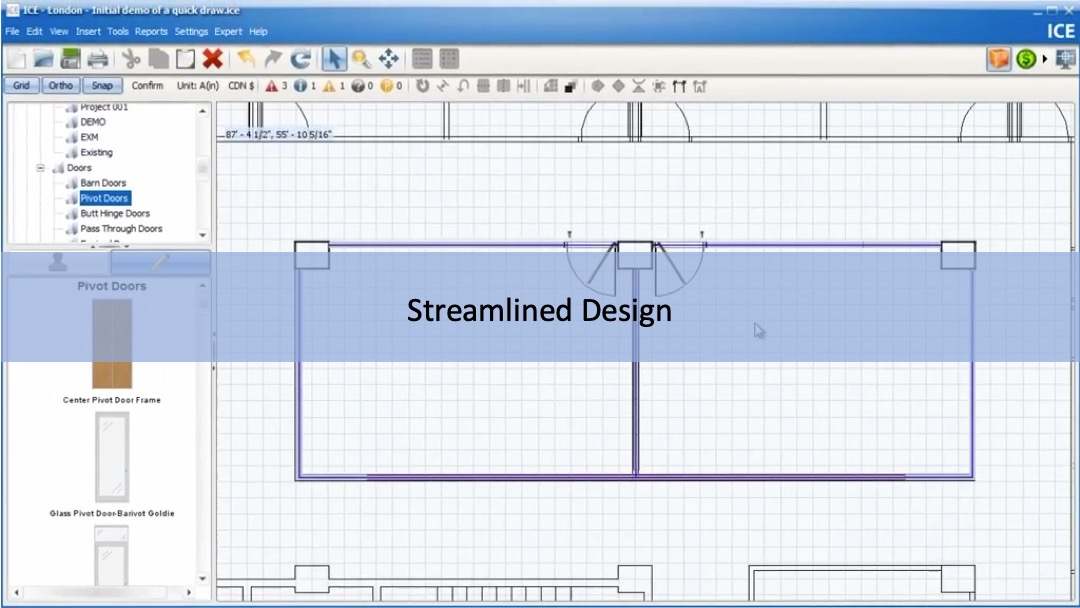Click the tree panel scroll-down arrow
Screen dimensions: 1080x608
[x=202, y=235]
